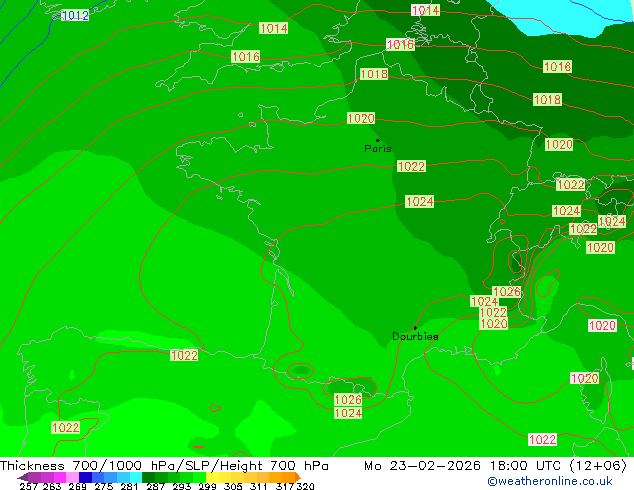Image resolution: width=634 pixels, height=490 pixels.
Task: Click the legend value 299
Action: click(x=207, y=486)
